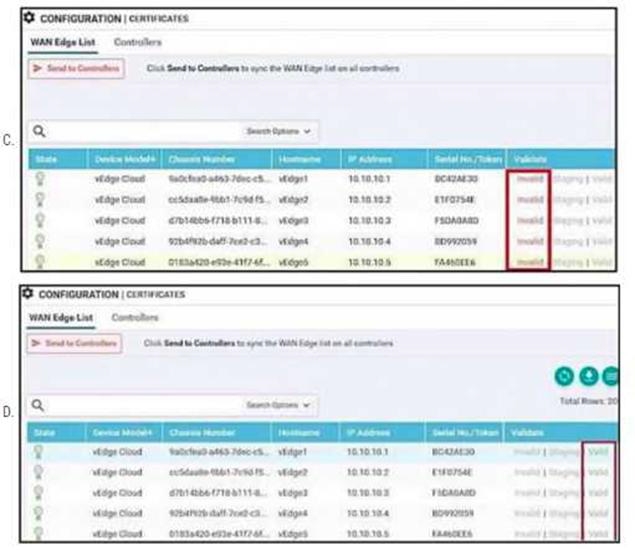Viewport: 635px width, 550px height.
Task: Select hostname vEdge4 in panel D
Action: [292, 514]
